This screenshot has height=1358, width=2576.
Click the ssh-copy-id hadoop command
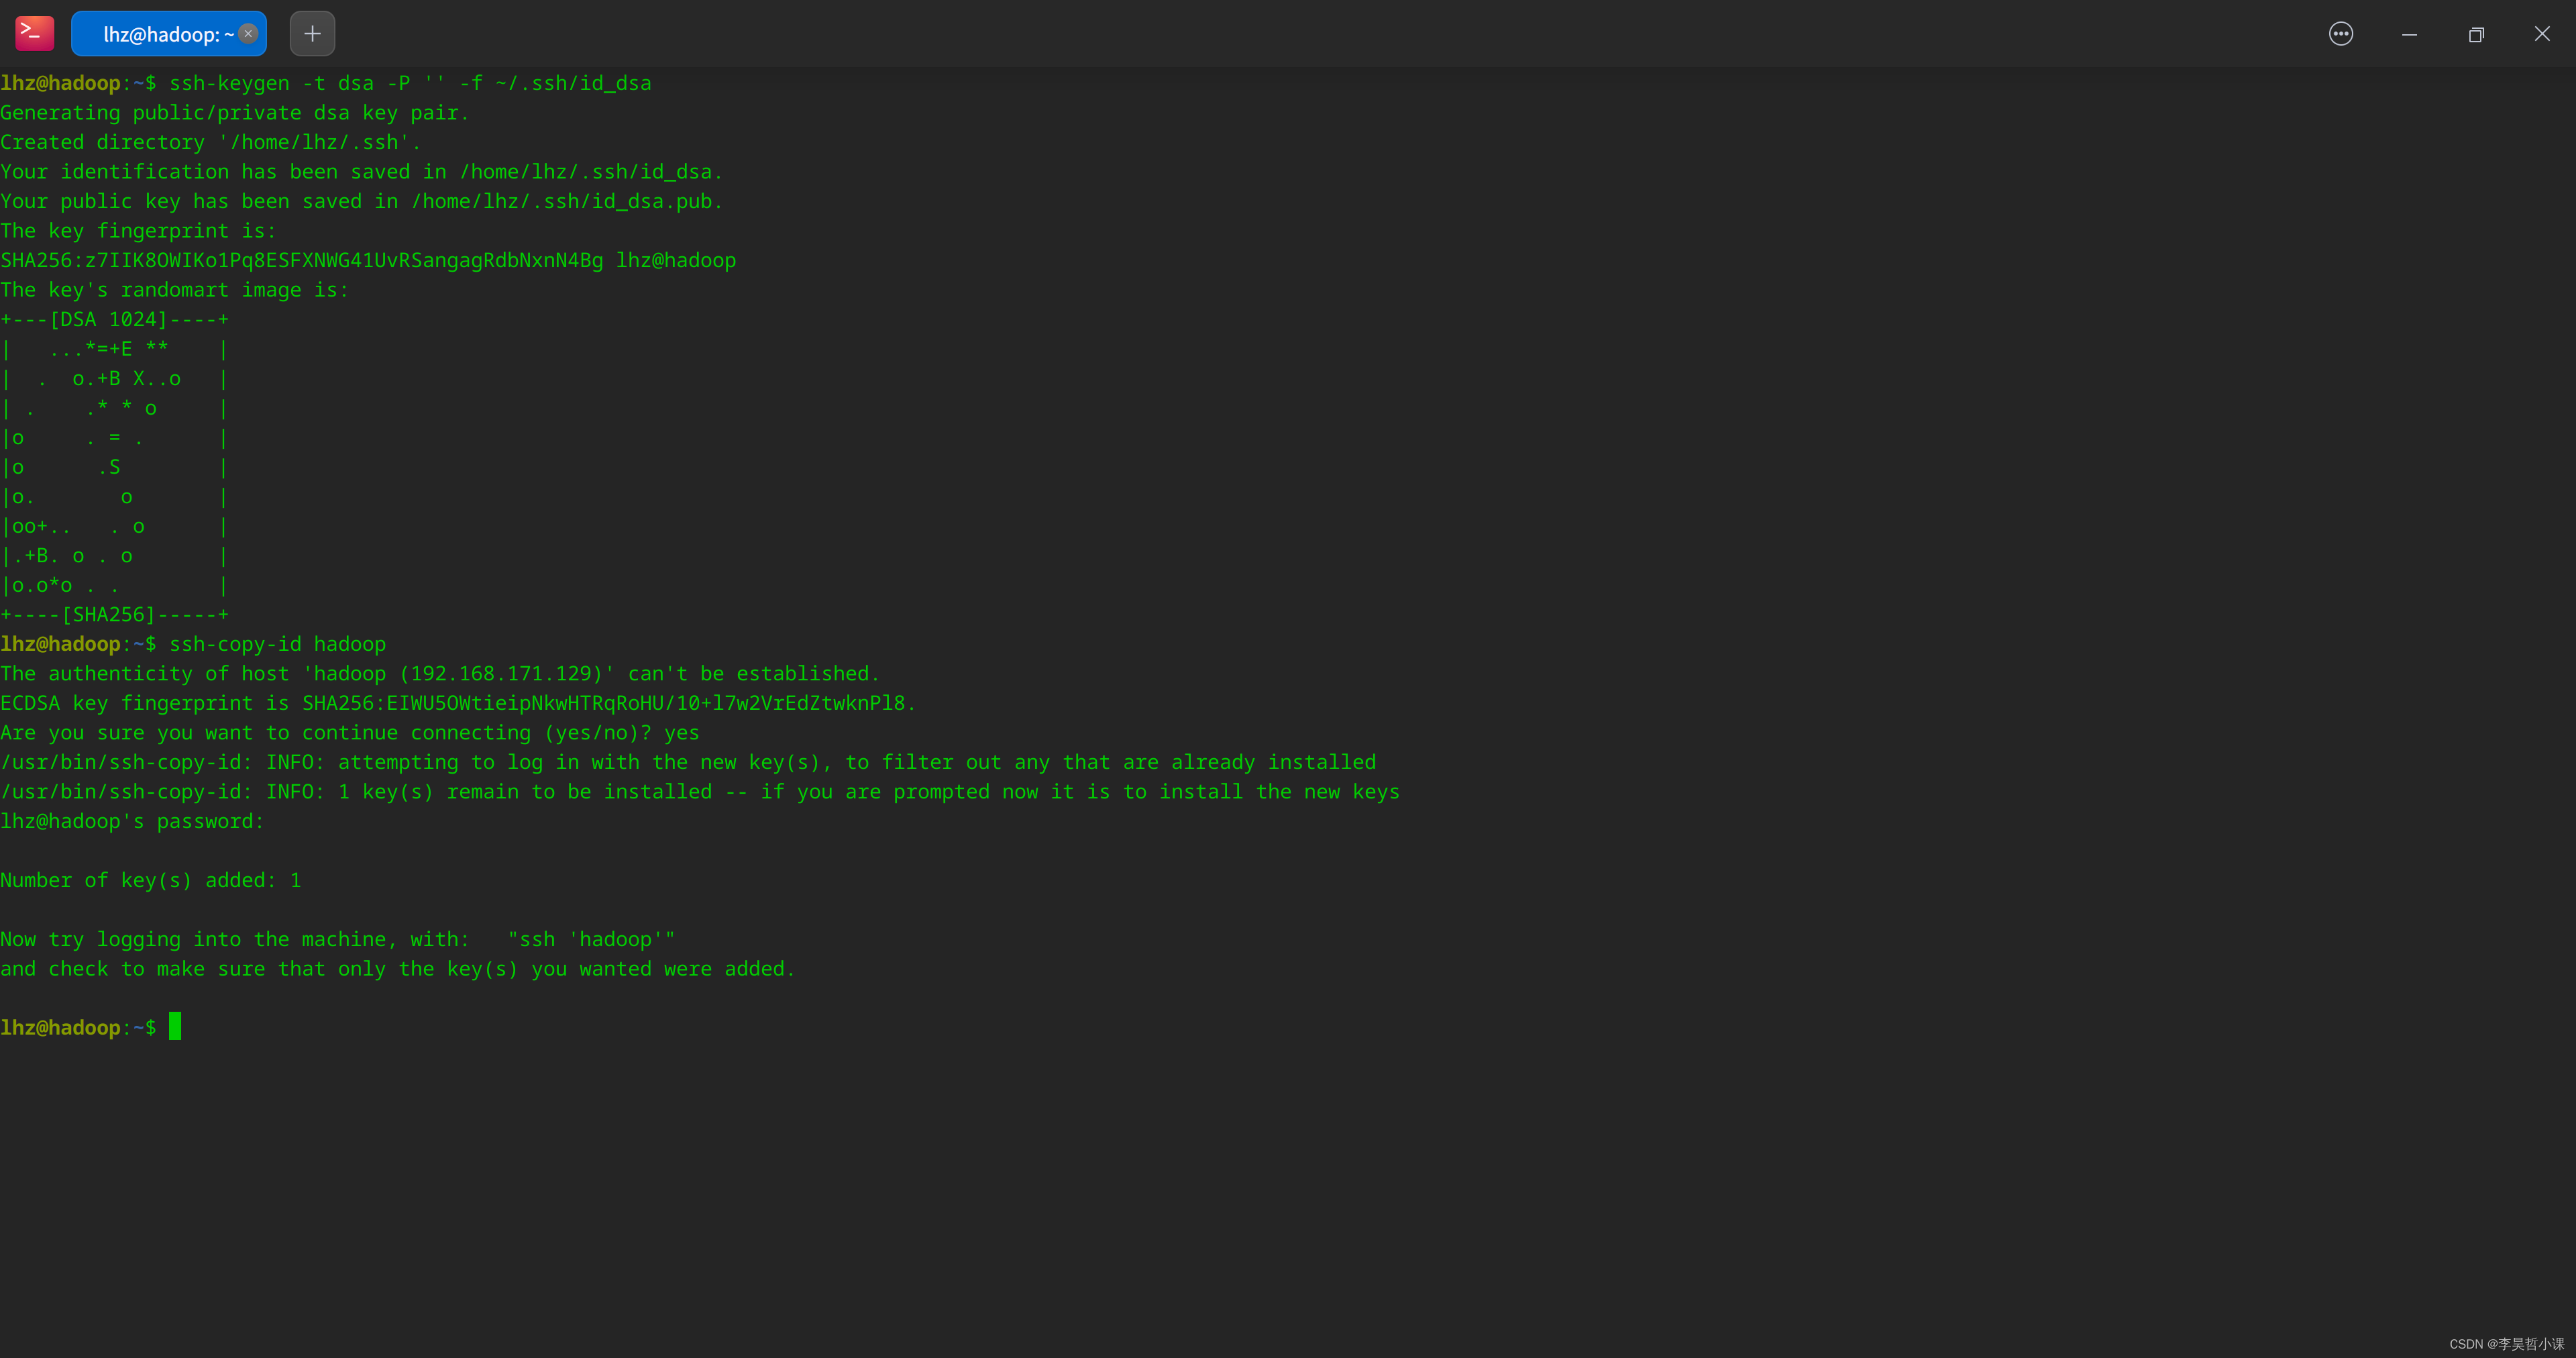coord(277,644)
